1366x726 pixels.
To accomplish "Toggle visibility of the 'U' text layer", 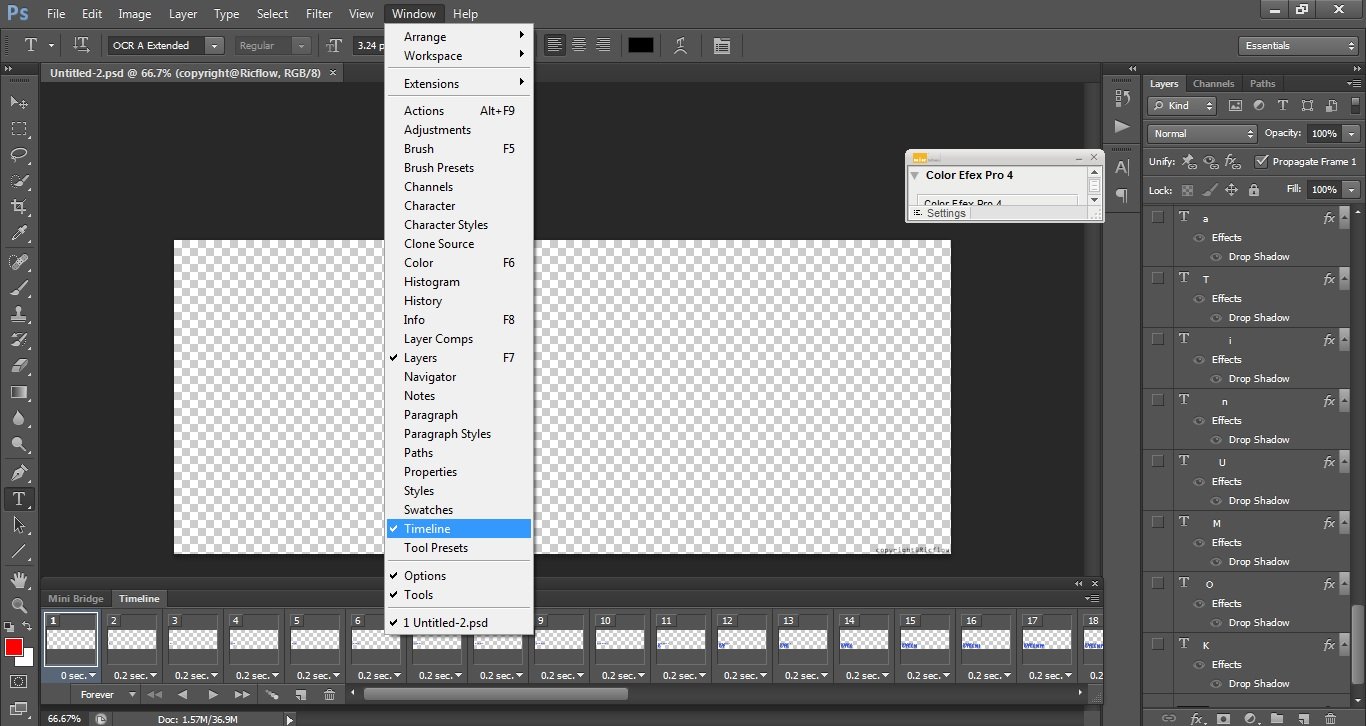I will click(1158, 461).
